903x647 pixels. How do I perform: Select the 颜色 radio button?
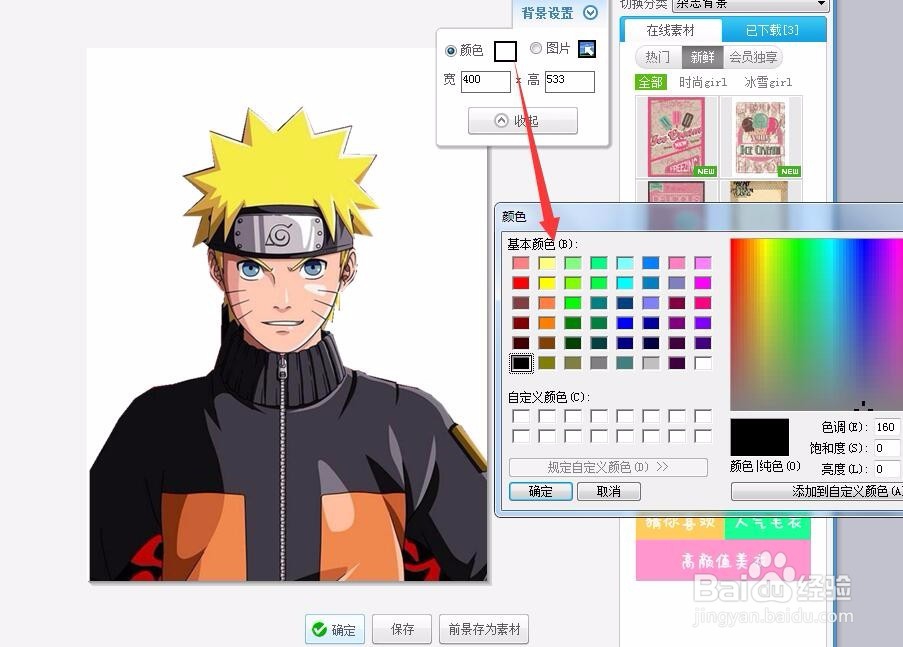click(450, 51)
